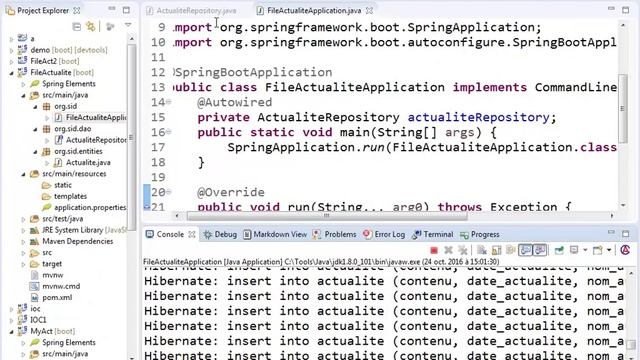Close the Console view tab
640x360 pixels.
192,234
